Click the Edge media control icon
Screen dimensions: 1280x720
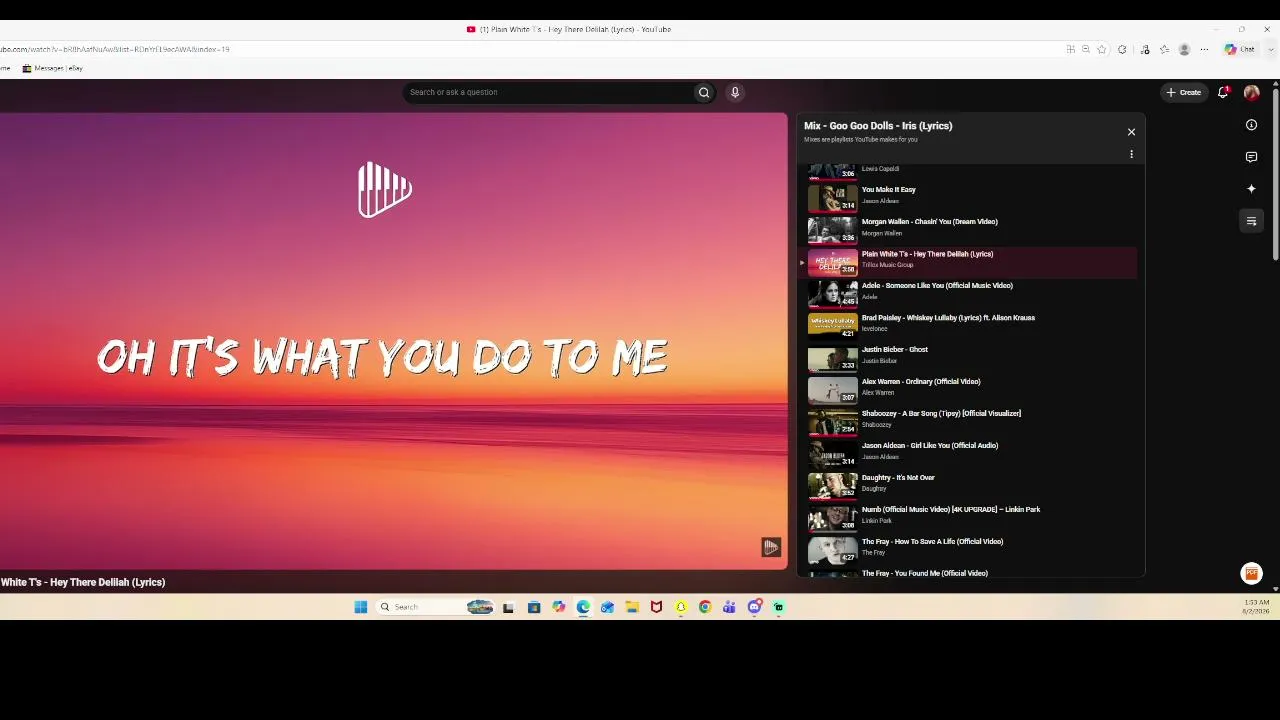coord(1145,49)
